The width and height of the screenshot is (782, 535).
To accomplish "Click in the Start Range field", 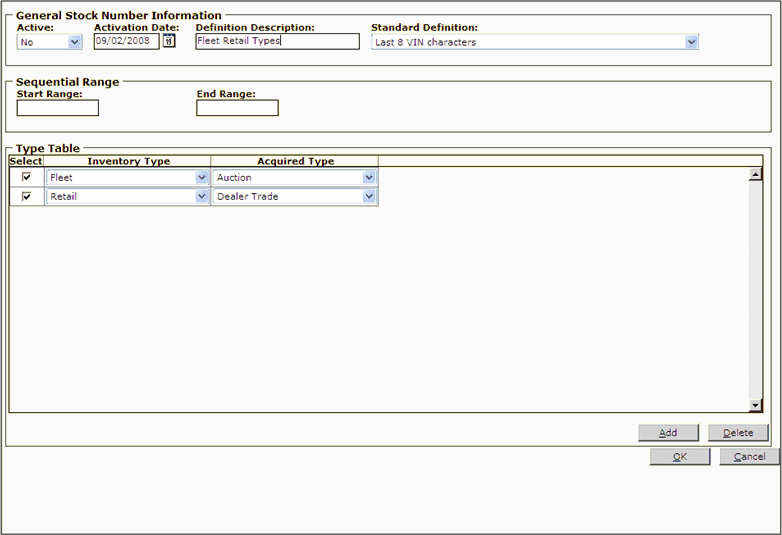I will (58, 108).
